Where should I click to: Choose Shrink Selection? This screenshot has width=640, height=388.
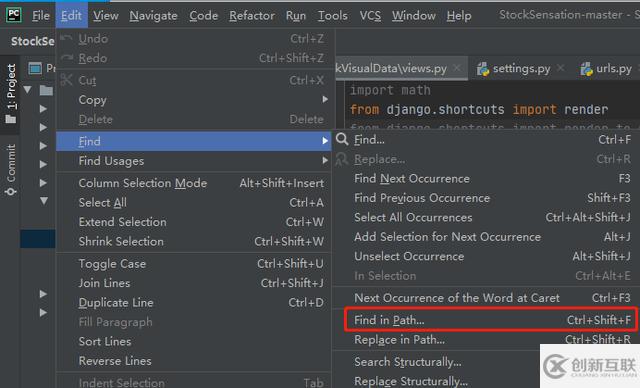pyautogui.click(x=193, y=242)
